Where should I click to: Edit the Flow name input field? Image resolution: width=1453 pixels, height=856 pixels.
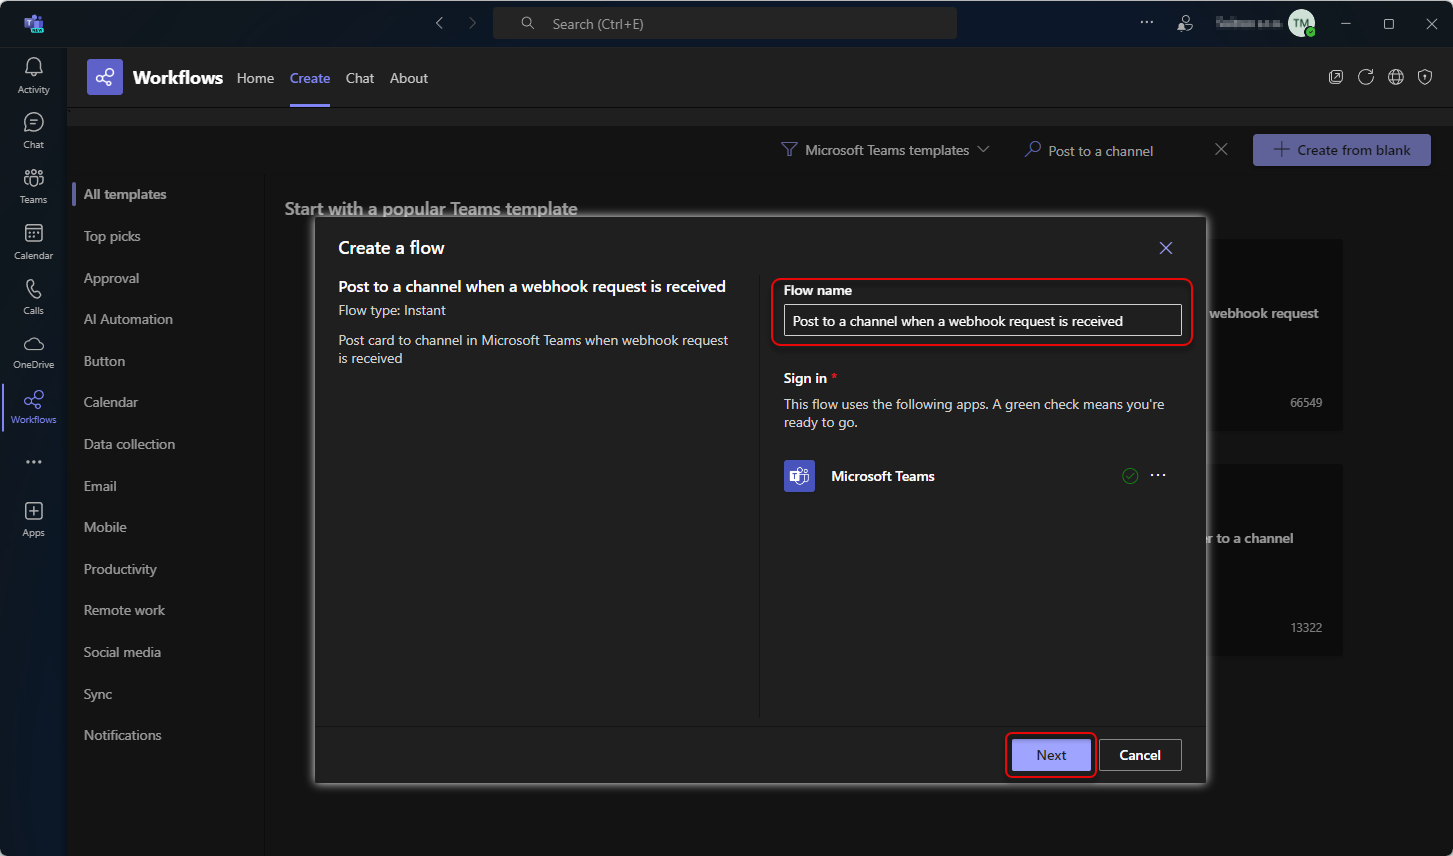(981, 320)
